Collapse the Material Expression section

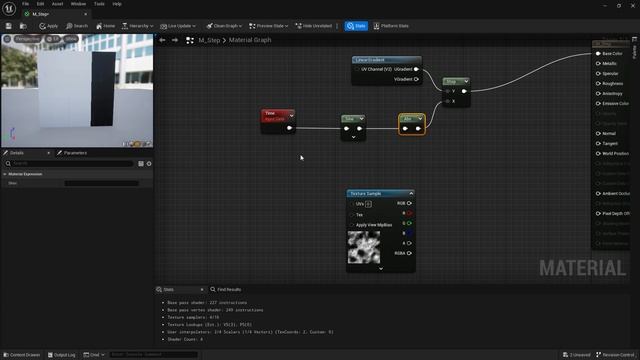point(5,174)
